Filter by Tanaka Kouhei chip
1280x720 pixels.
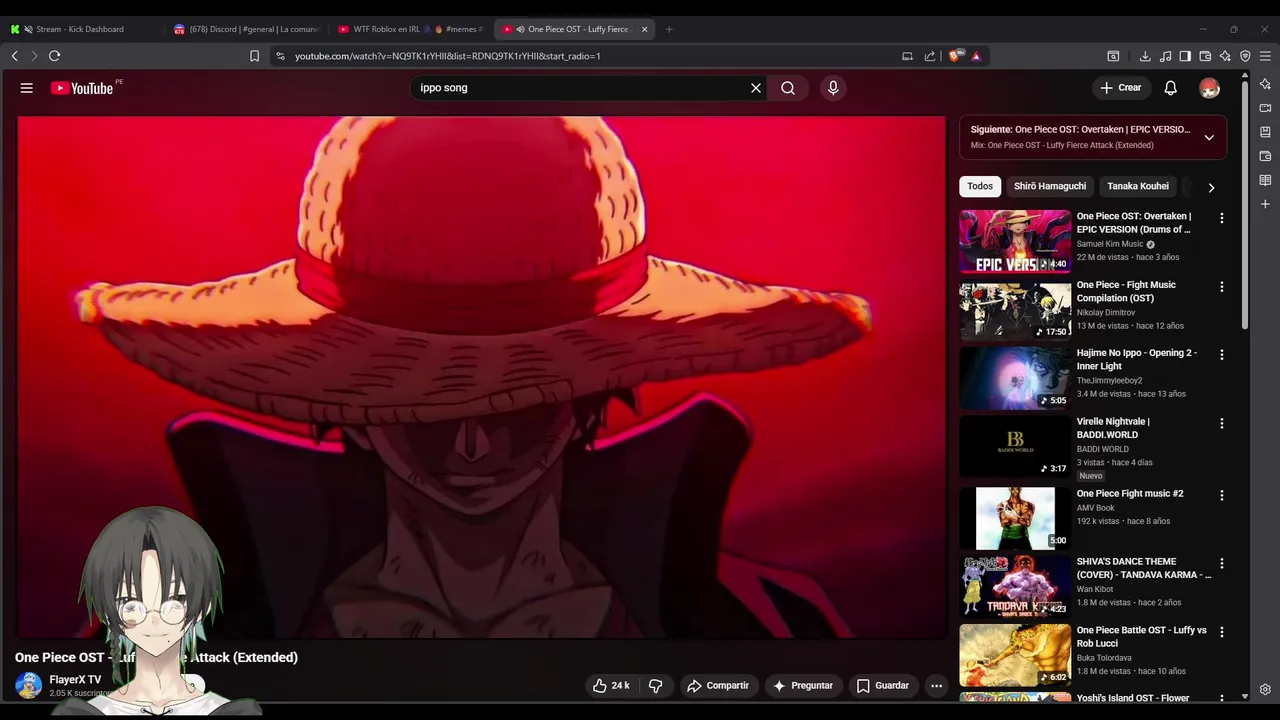tap(1138, 186)
